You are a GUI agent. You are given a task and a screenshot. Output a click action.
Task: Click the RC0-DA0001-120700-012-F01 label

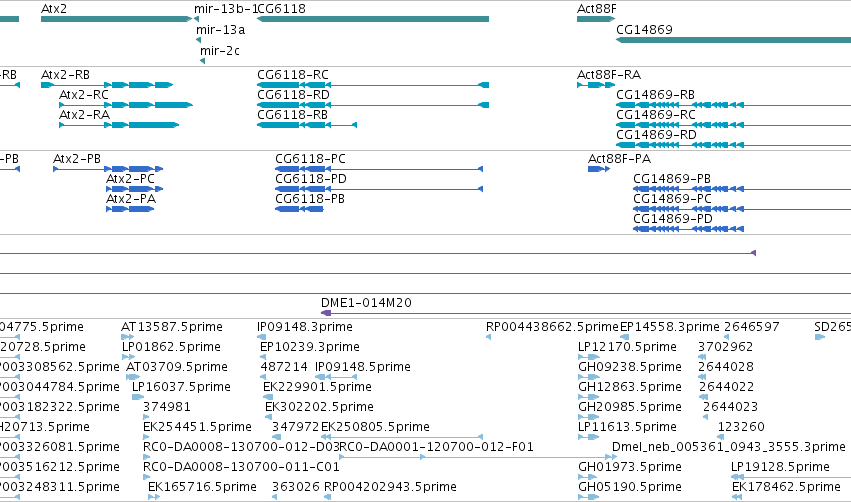tap(436, 448)
